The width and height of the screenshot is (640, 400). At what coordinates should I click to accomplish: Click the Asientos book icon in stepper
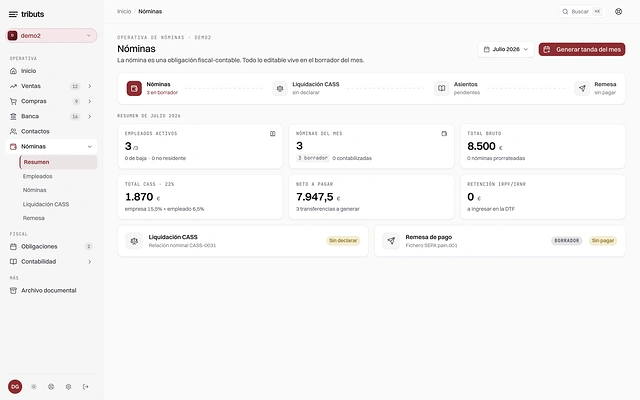(x=442, y=88)
